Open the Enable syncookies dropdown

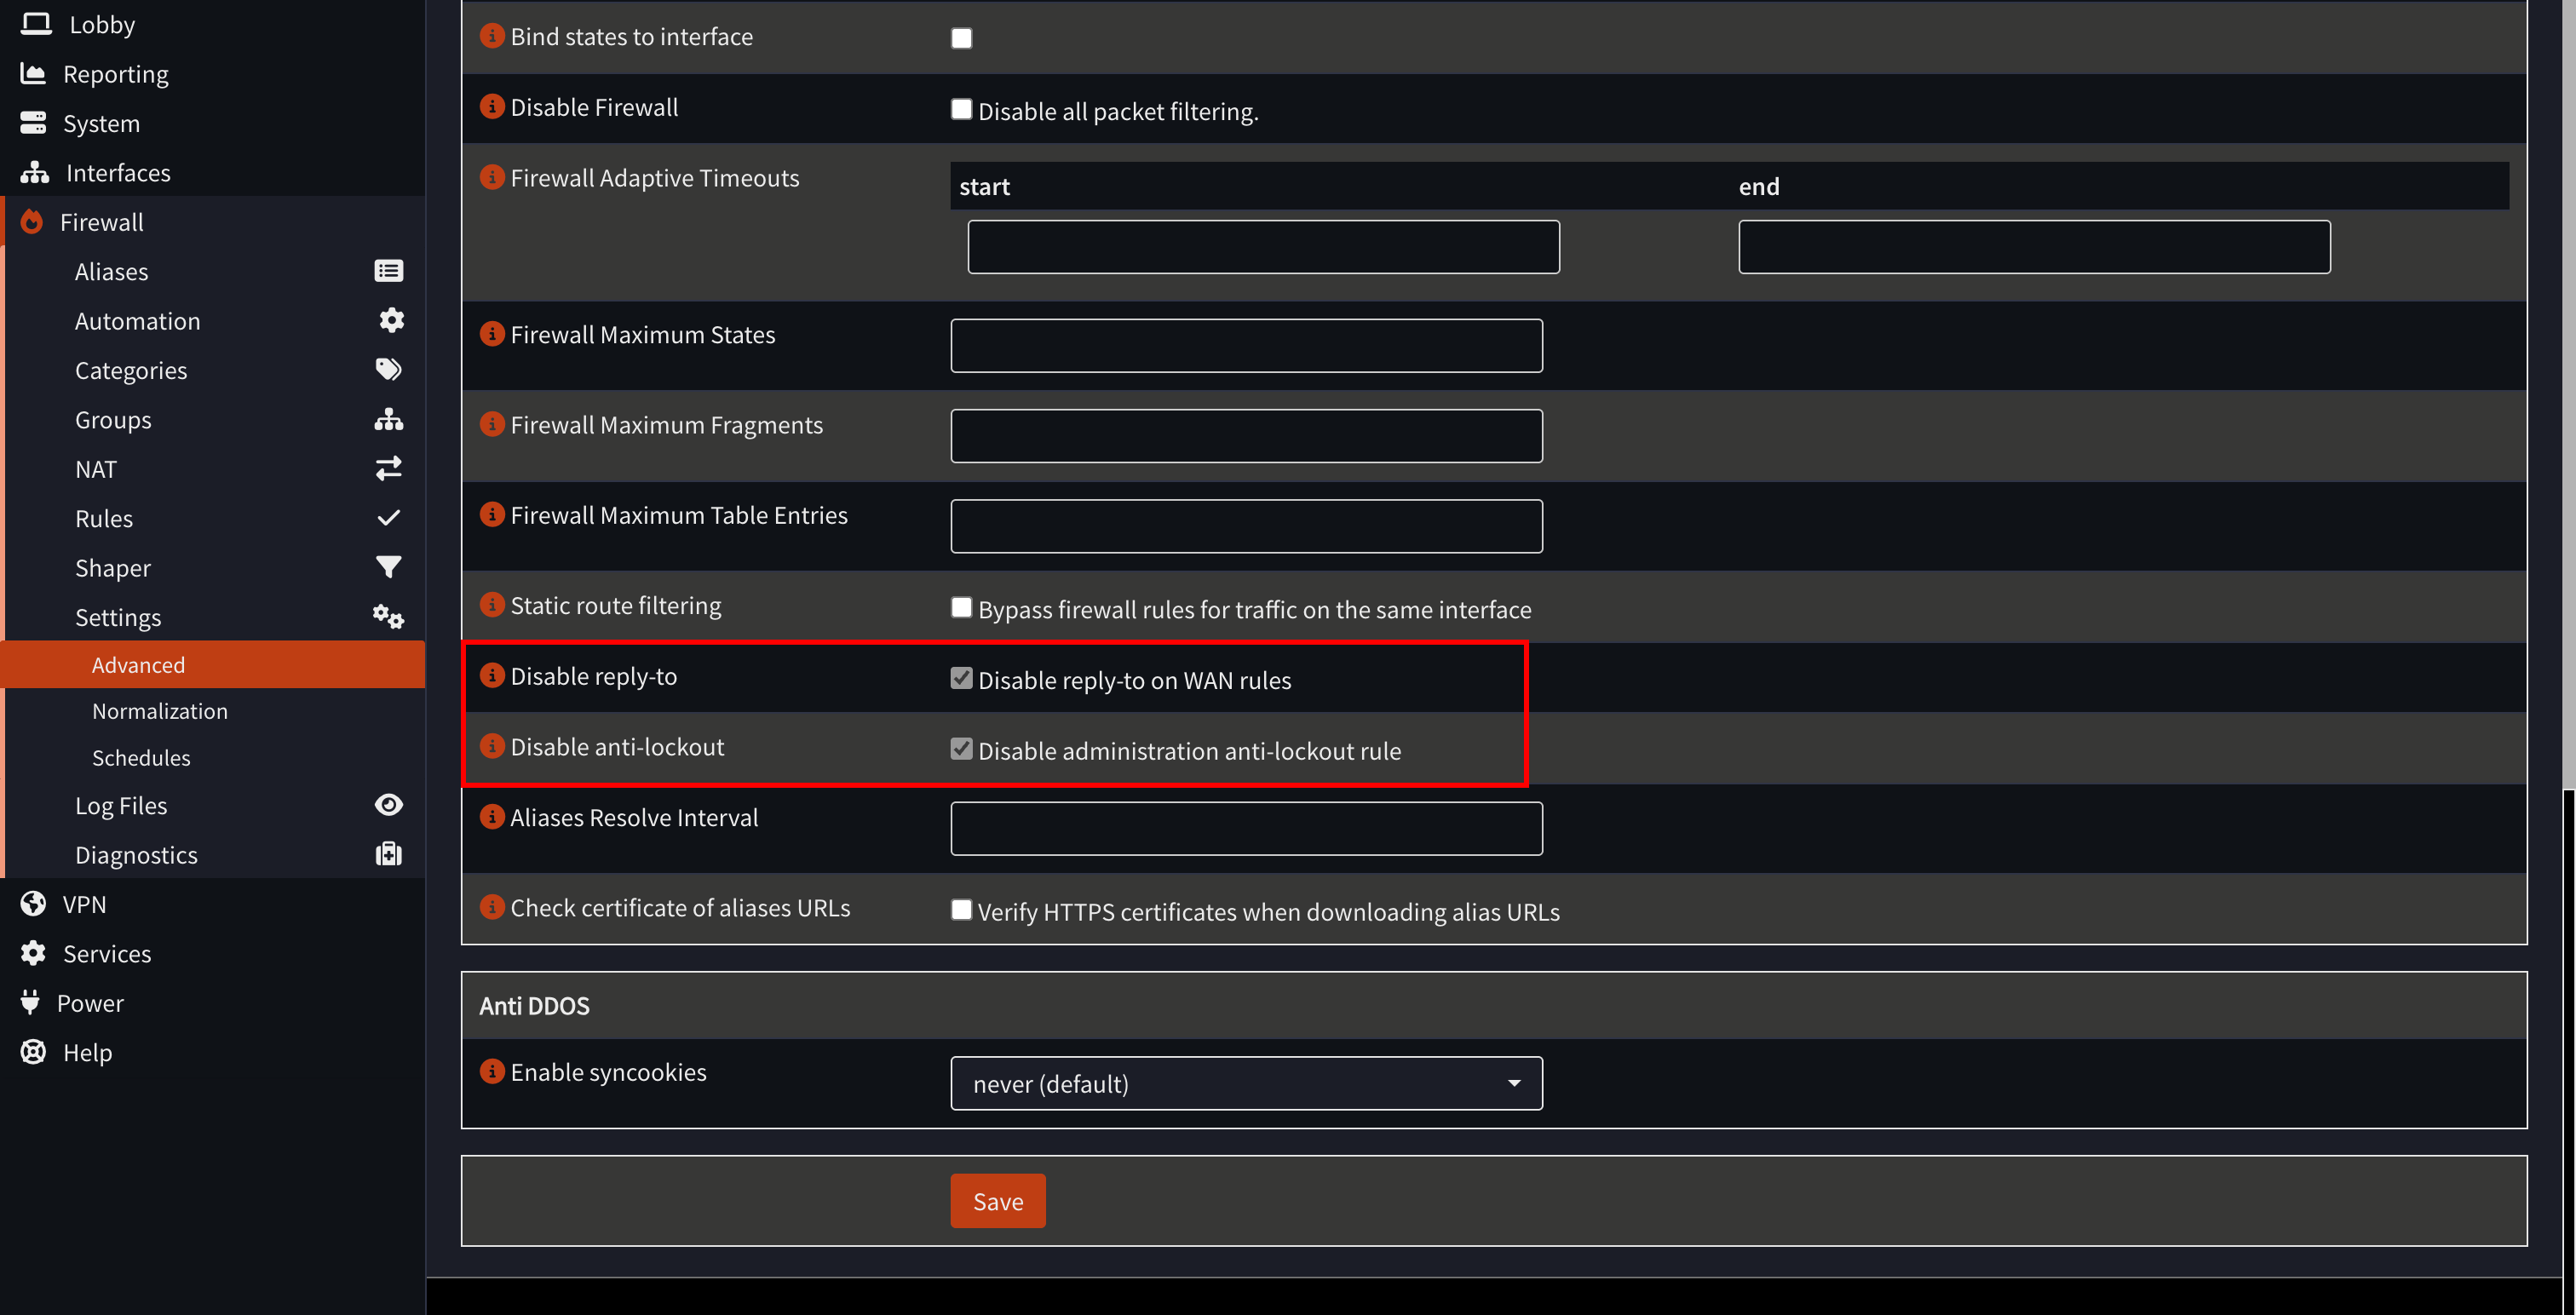tap(1246, 1083)
